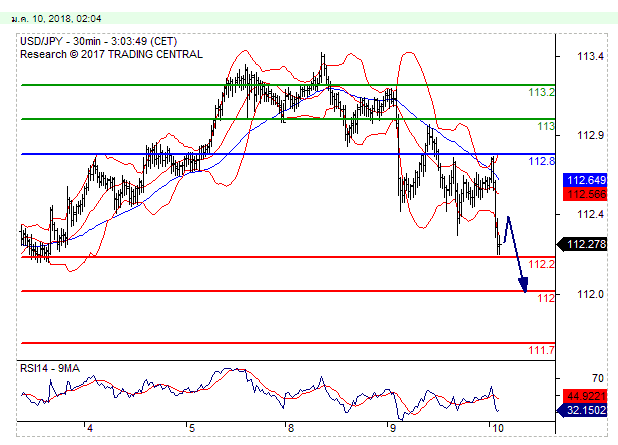Screen dimensions: 618x445
Task: Click the RSI 70 level label
Action: [x=598, y=378]
